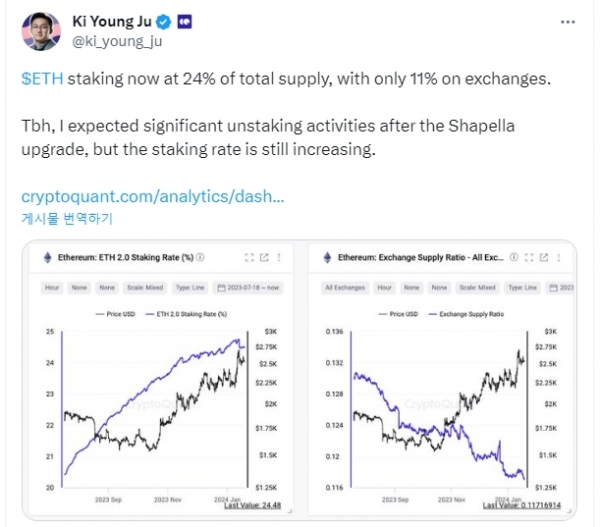Open the tweet's three-dot more menu
600x527 pixels.
(x=567, y=22)
